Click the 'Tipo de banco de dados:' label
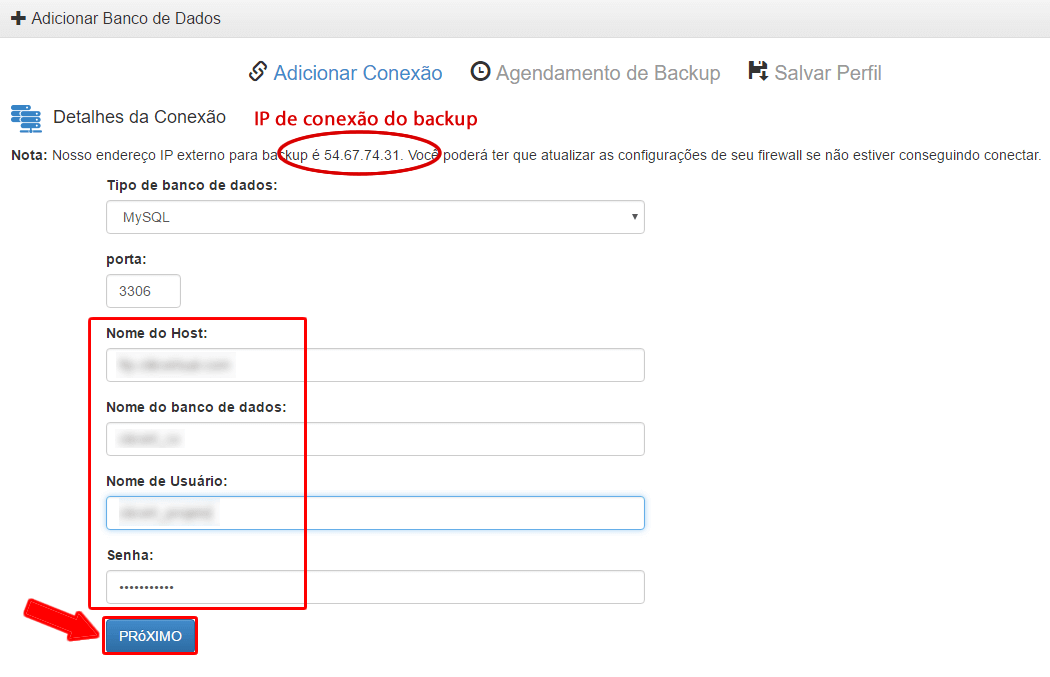Image resolution: width=1050 pixels, height=677 pixels. [192, 185]
